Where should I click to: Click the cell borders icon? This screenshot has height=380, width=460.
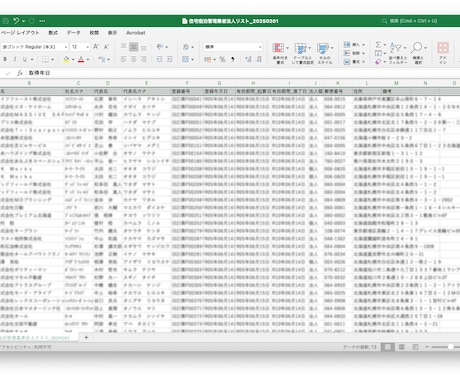pyautogui.click(x=45, y=59)
